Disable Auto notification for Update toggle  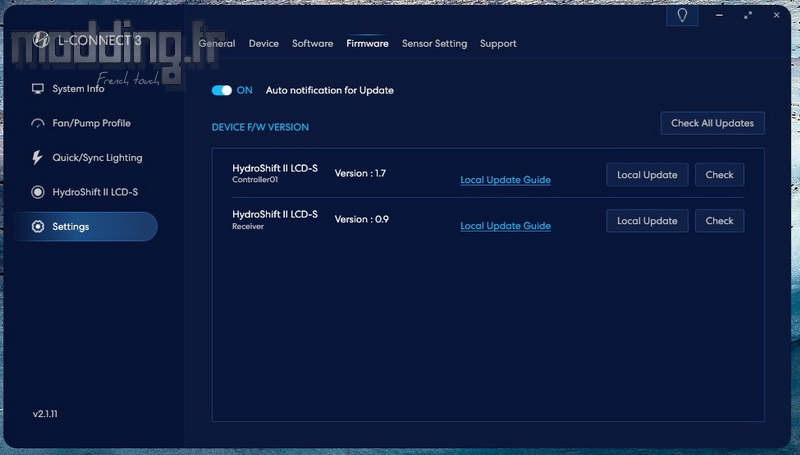tap(222, 90)
